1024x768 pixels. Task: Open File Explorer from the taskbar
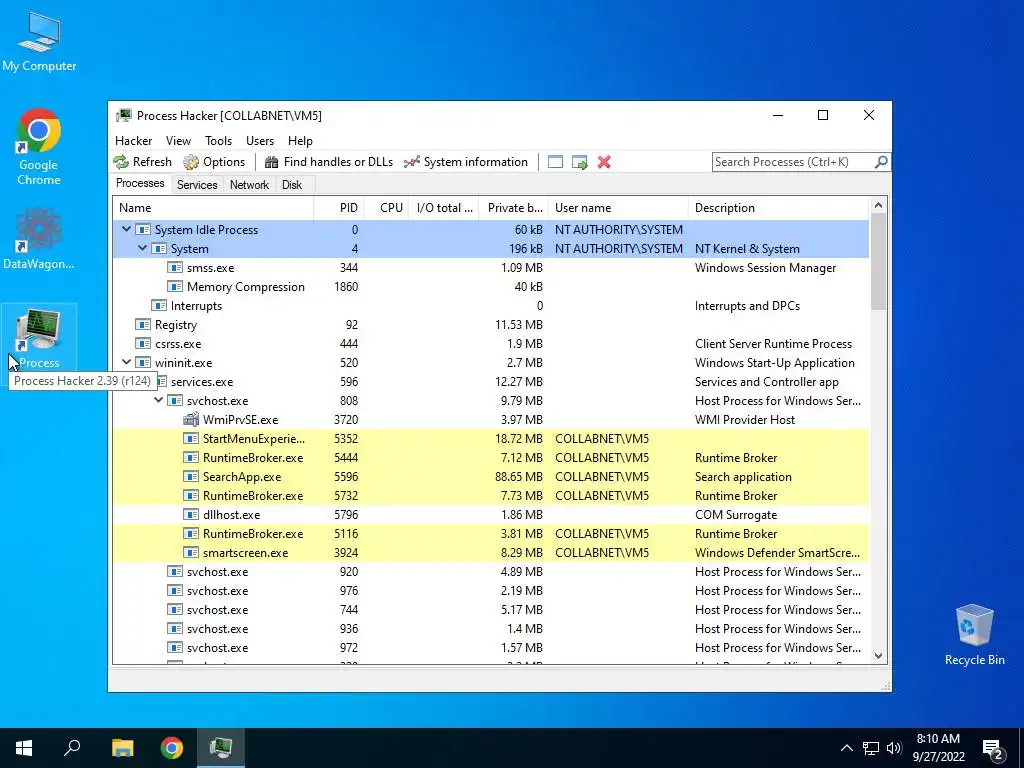pyautogui.click(x=122, y=748)
